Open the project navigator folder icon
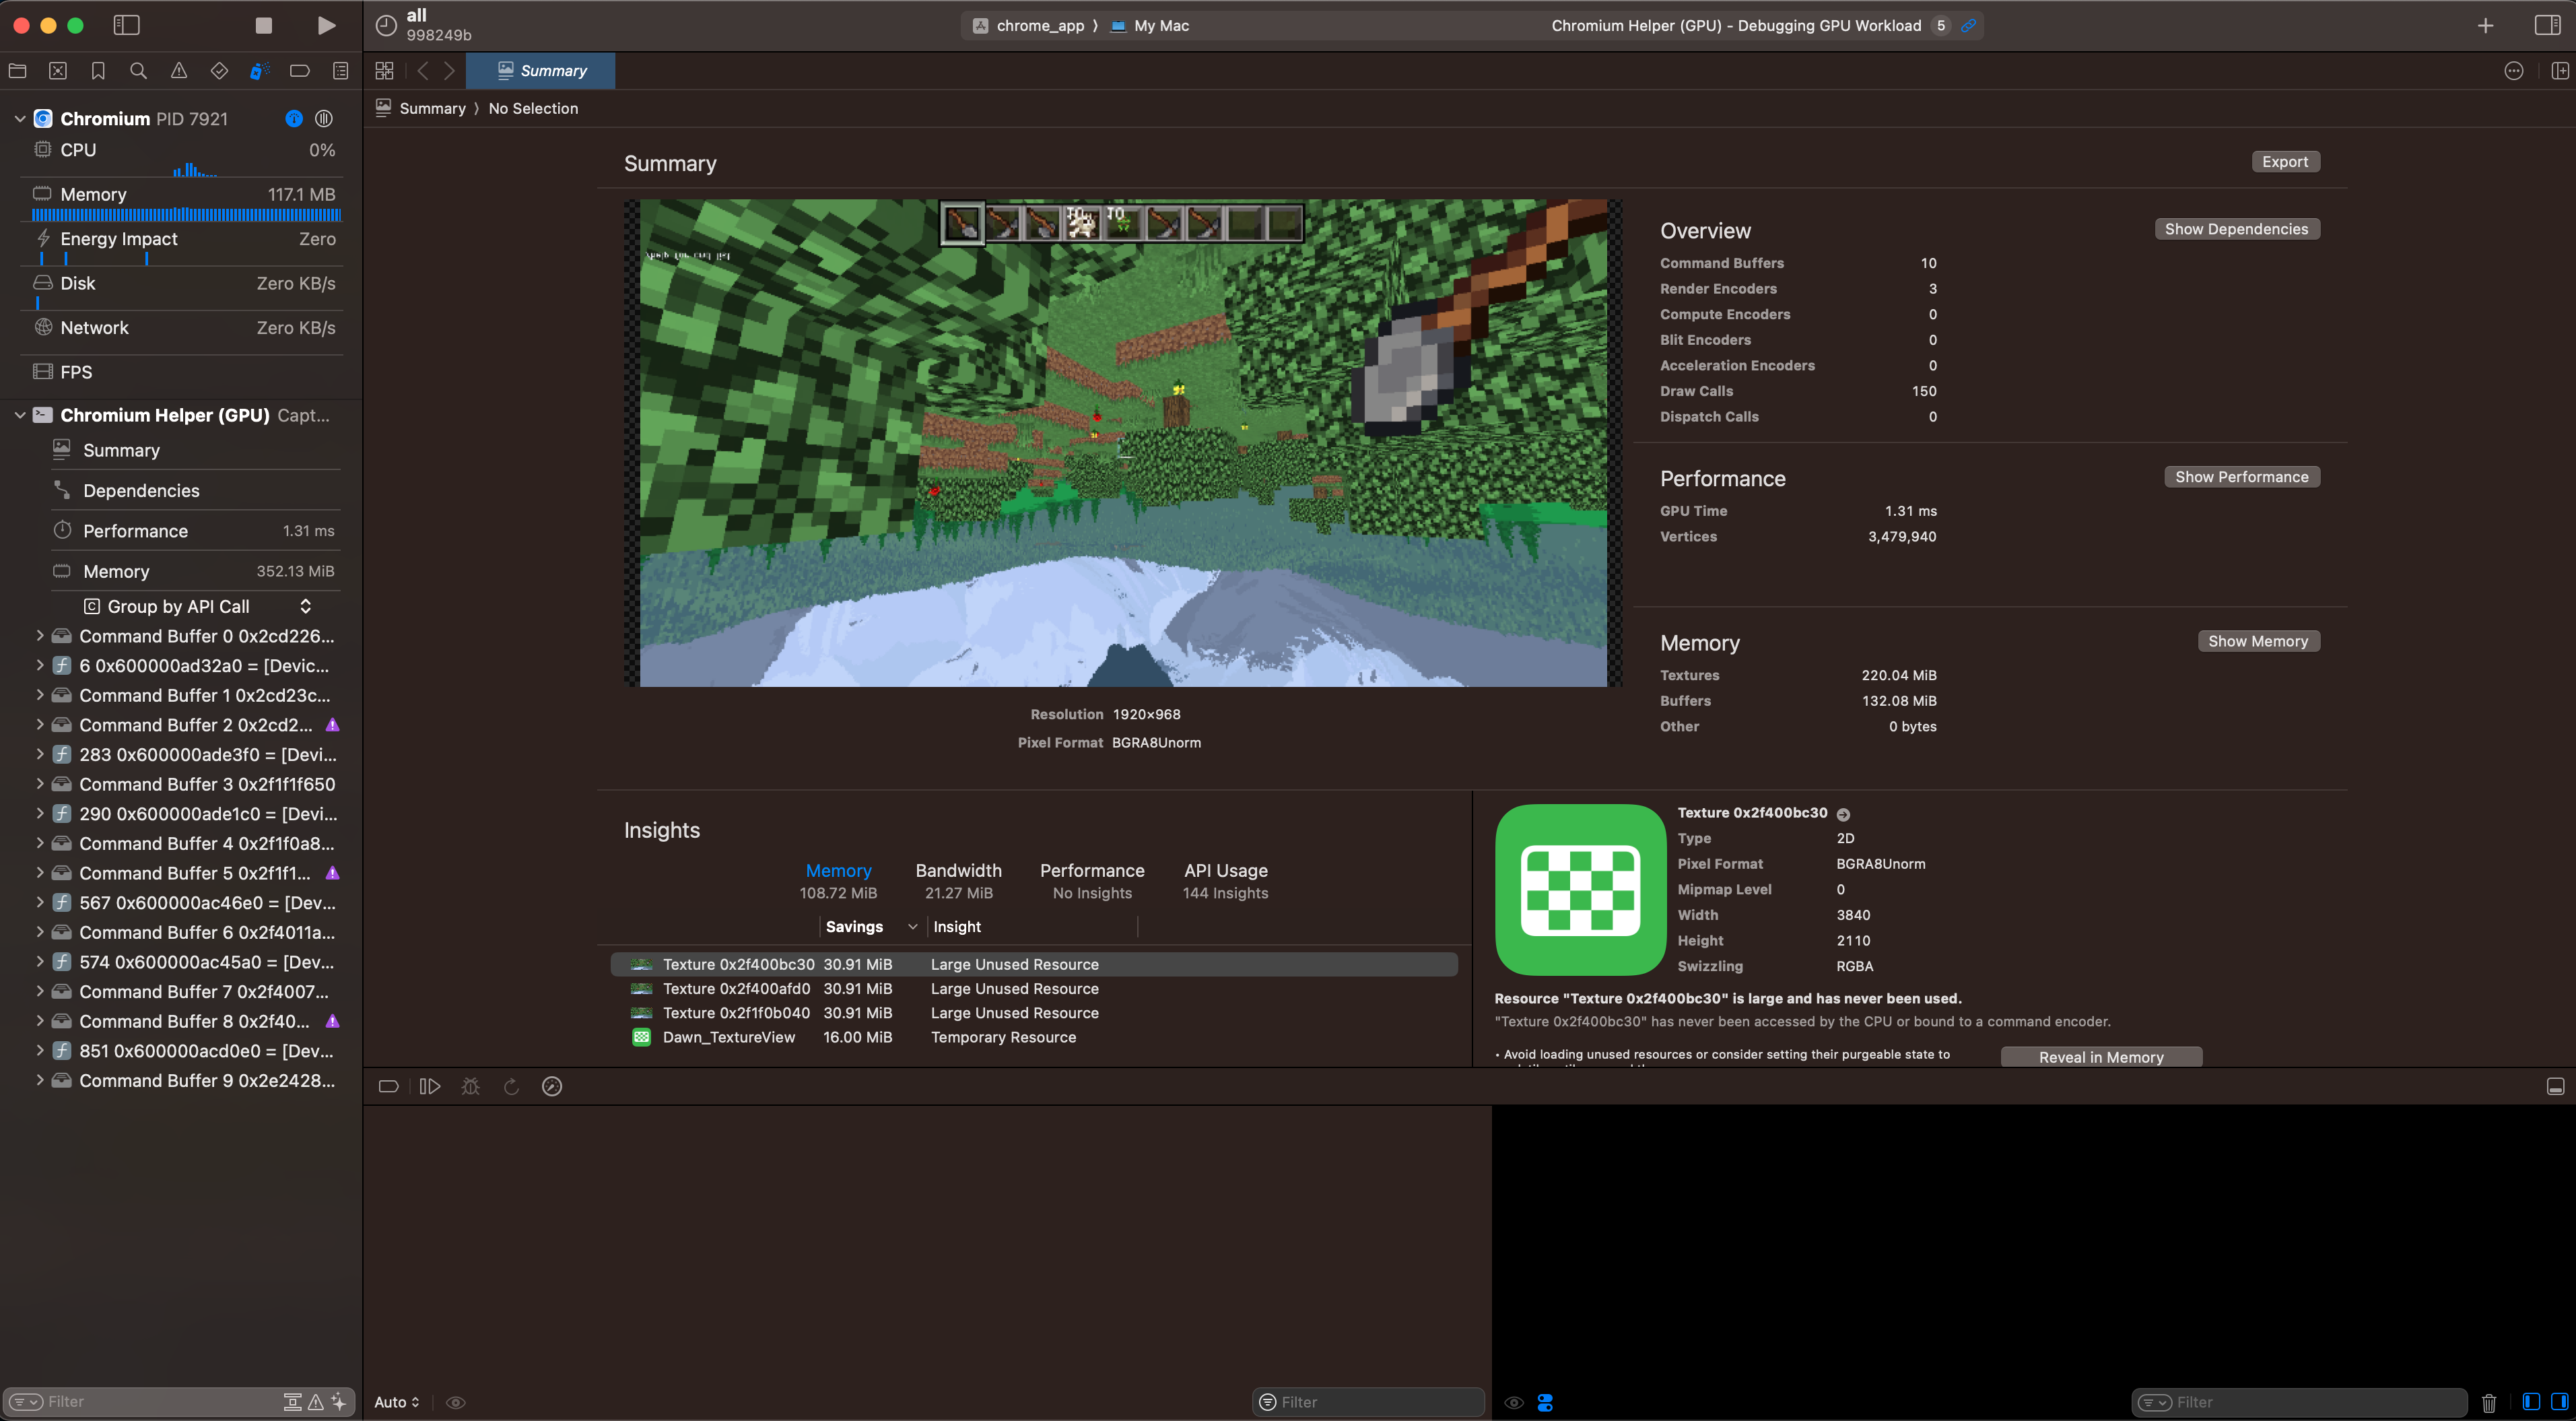 17,71
